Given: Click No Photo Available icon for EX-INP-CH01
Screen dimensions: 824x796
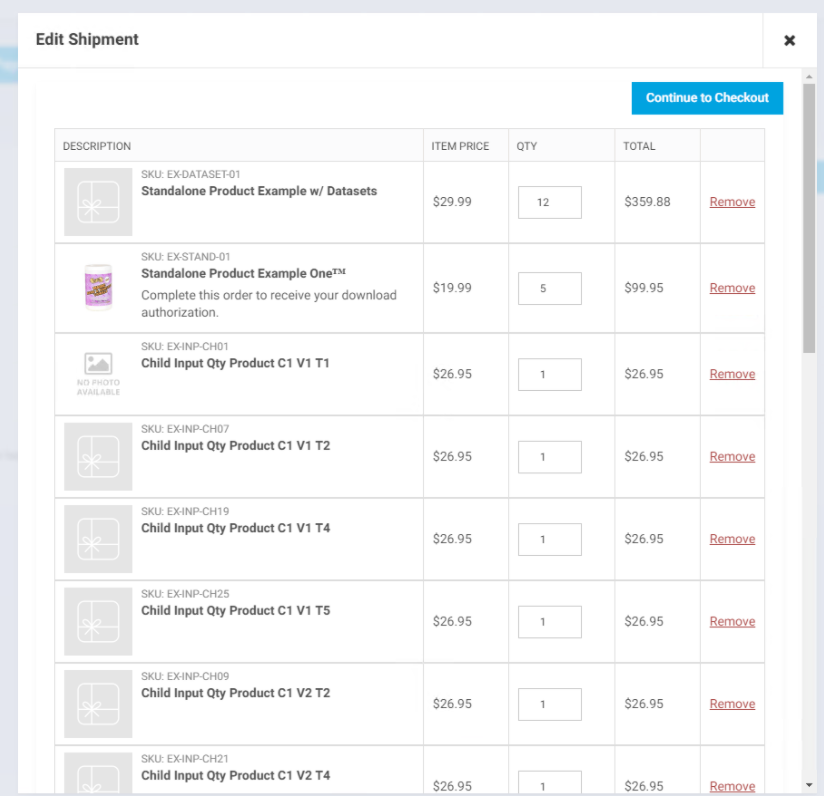Looking at the screenshot, I should click(x=98, y=374).
